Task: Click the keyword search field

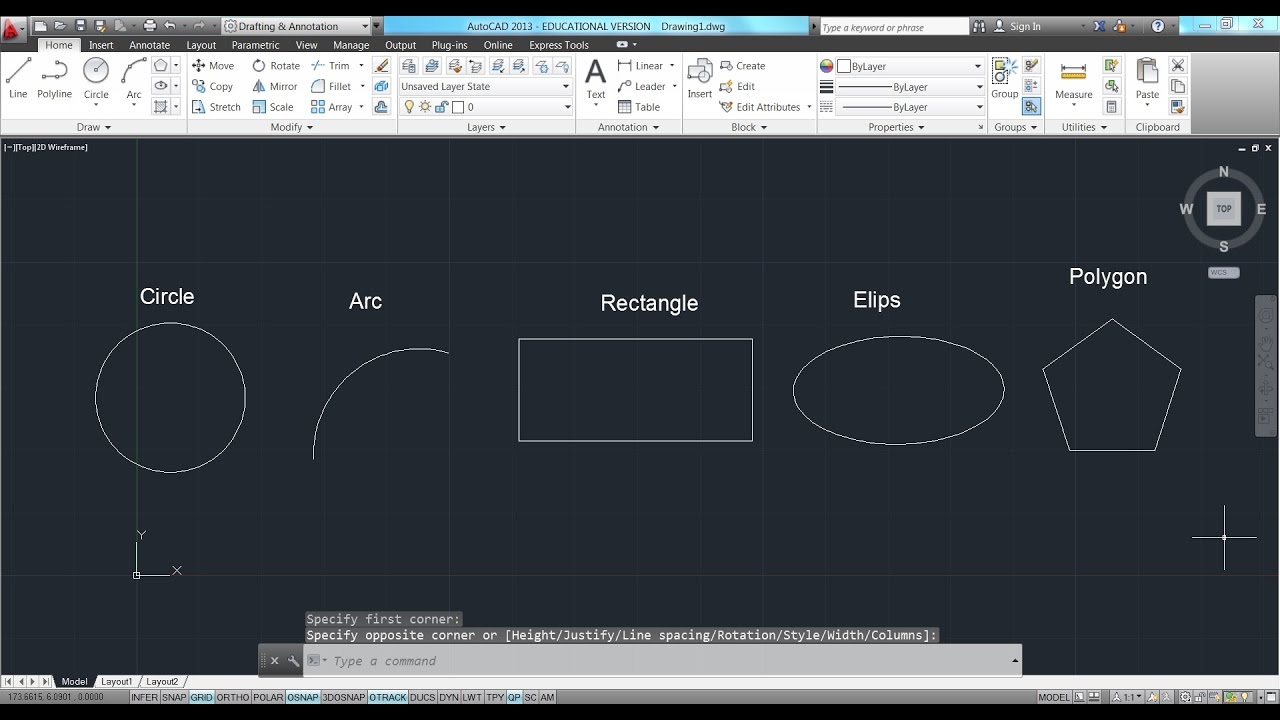Action: 893,27
